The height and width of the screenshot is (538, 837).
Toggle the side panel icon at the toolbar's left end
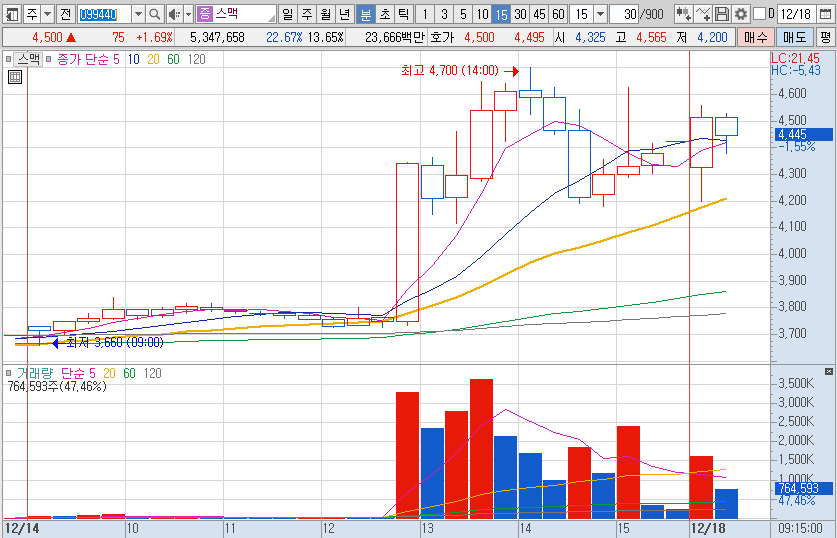(x=12, y=14)
